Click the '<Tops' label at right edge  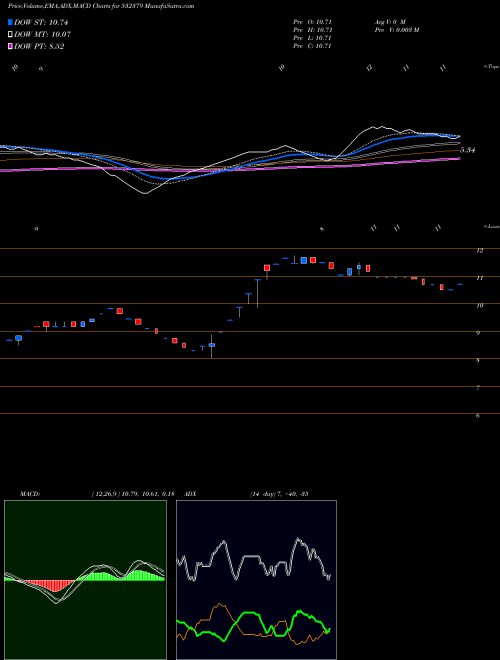pyautogui.click(x=492, y=67)
